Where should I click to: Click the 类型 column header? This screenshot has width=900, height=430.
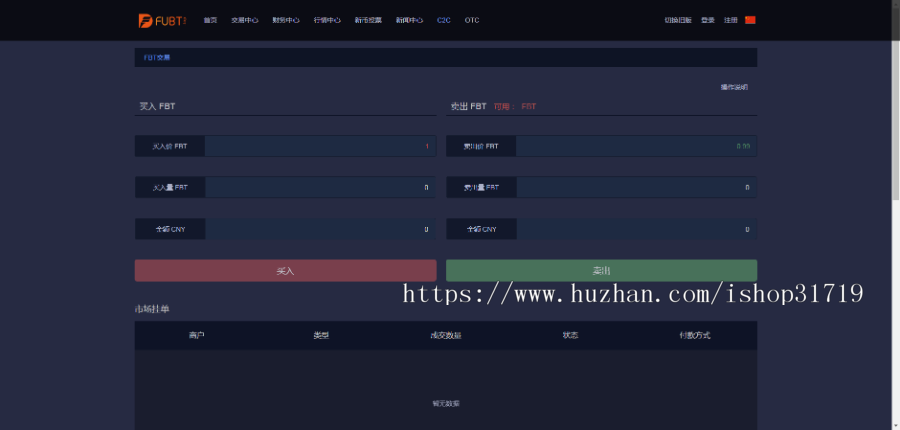321,335
